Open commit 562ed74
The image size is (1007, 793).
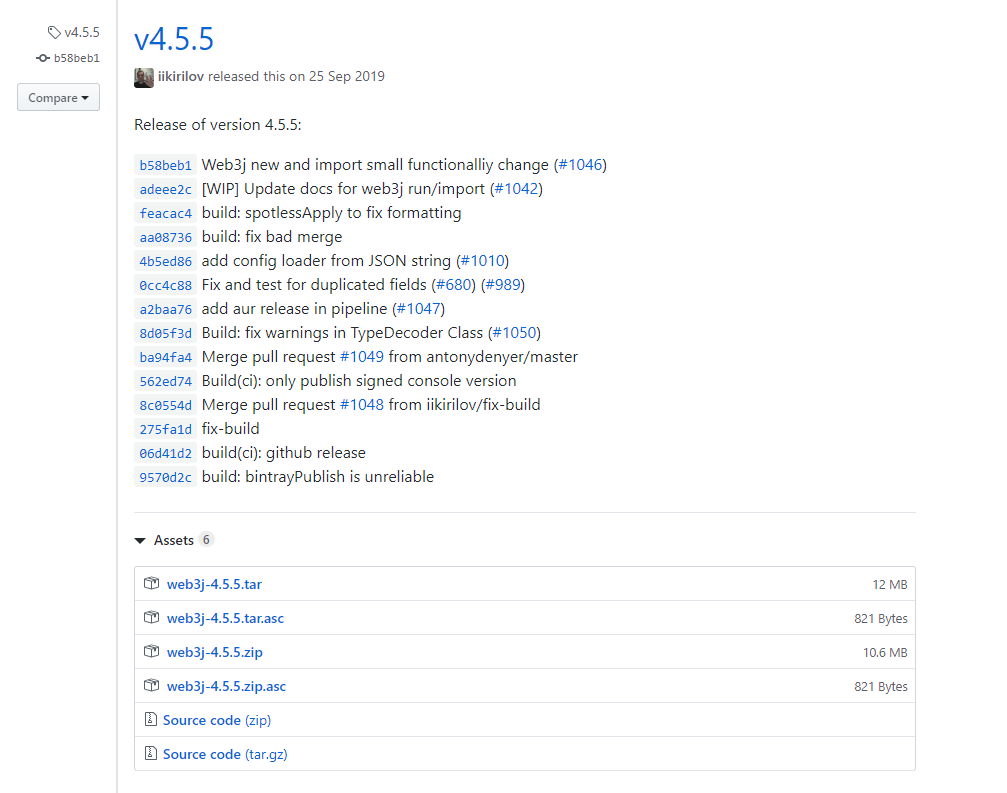(165, 381)
